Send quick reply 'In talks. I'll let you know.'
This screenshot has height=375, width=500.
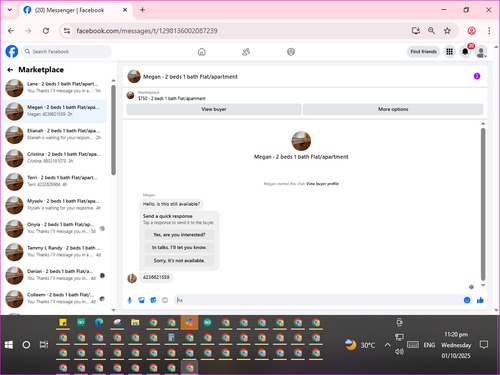(179, 247)
